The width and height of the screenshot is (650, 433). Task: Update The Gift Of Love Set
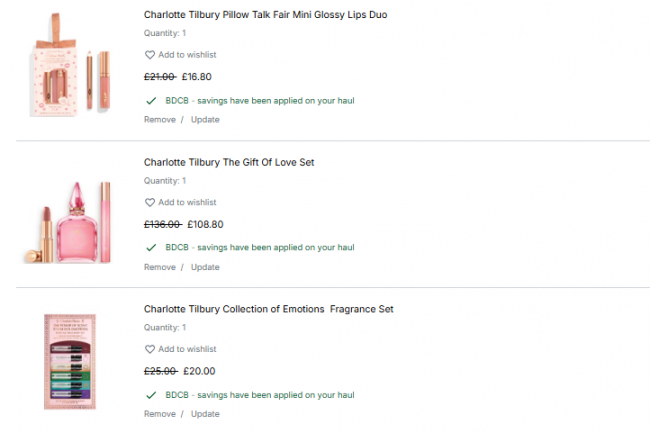point(205,267)
